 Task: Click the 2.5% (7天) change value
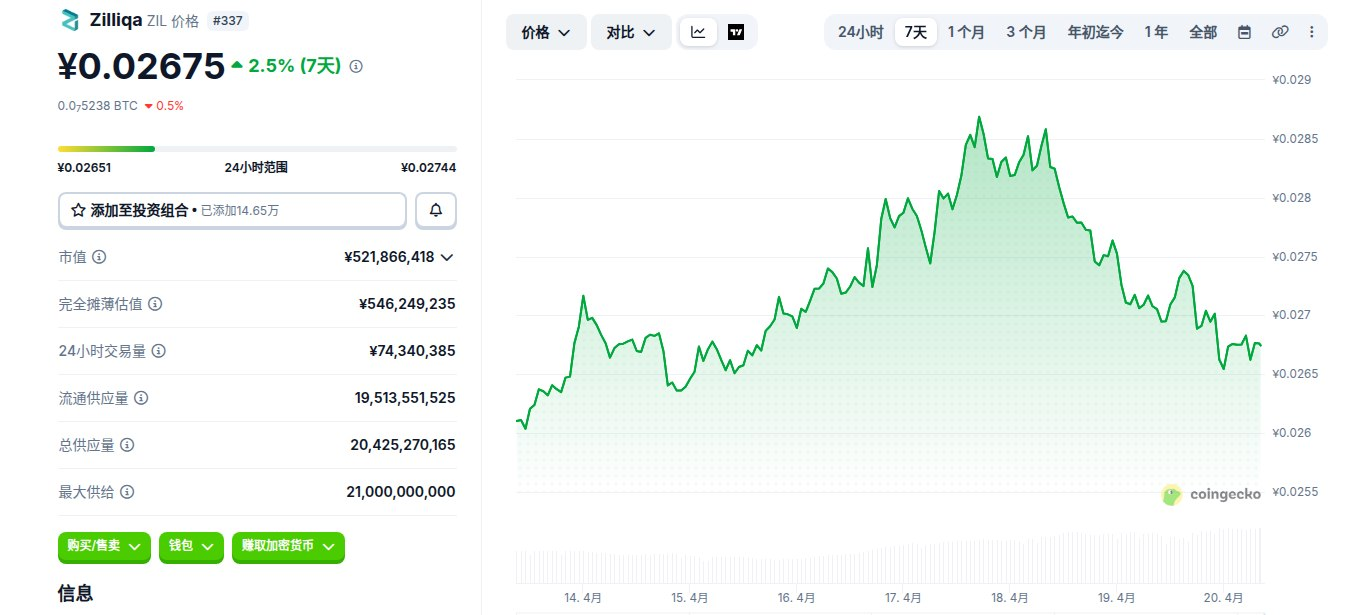(x=295, y=66)
